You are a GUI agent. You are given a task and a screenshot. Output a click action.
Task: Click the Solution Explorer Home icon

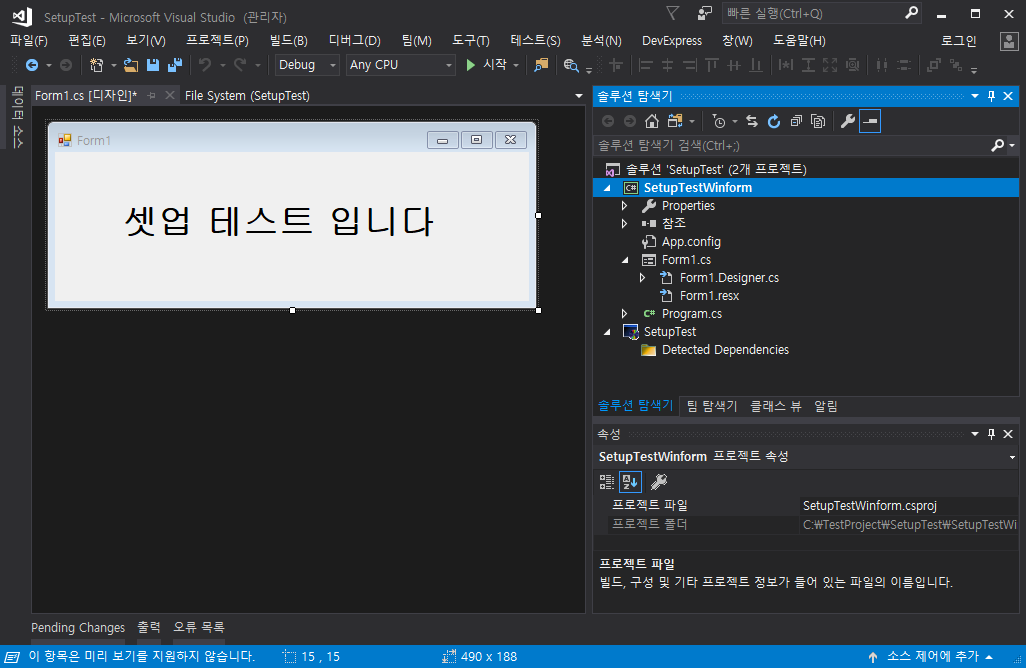pos(651,121)
